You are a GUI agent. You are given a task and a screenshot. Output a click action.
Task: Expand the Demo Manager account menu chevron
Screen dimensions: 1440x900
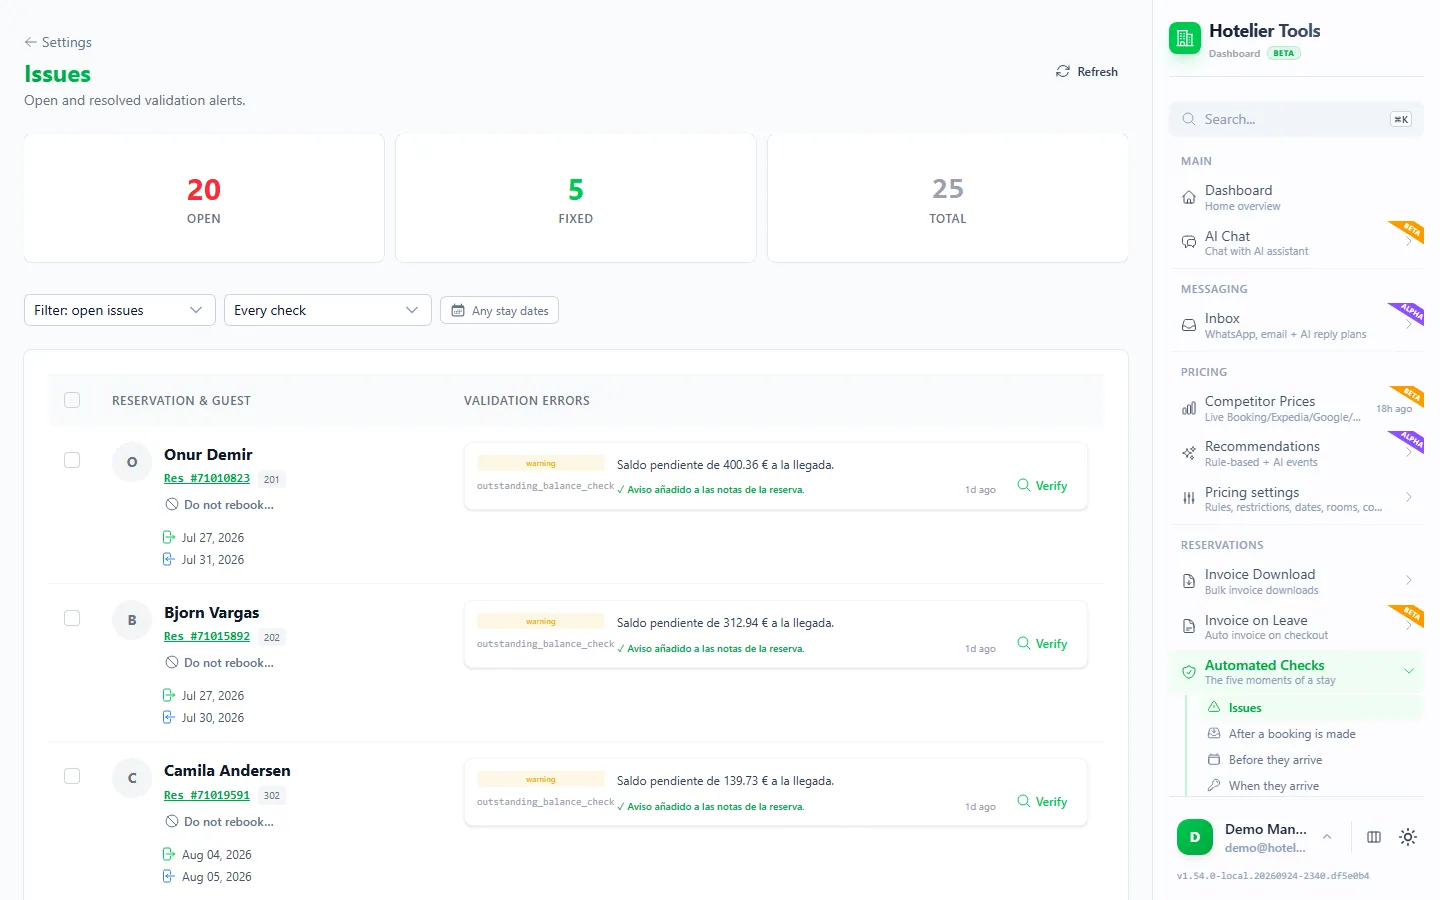pos(1327,837)
